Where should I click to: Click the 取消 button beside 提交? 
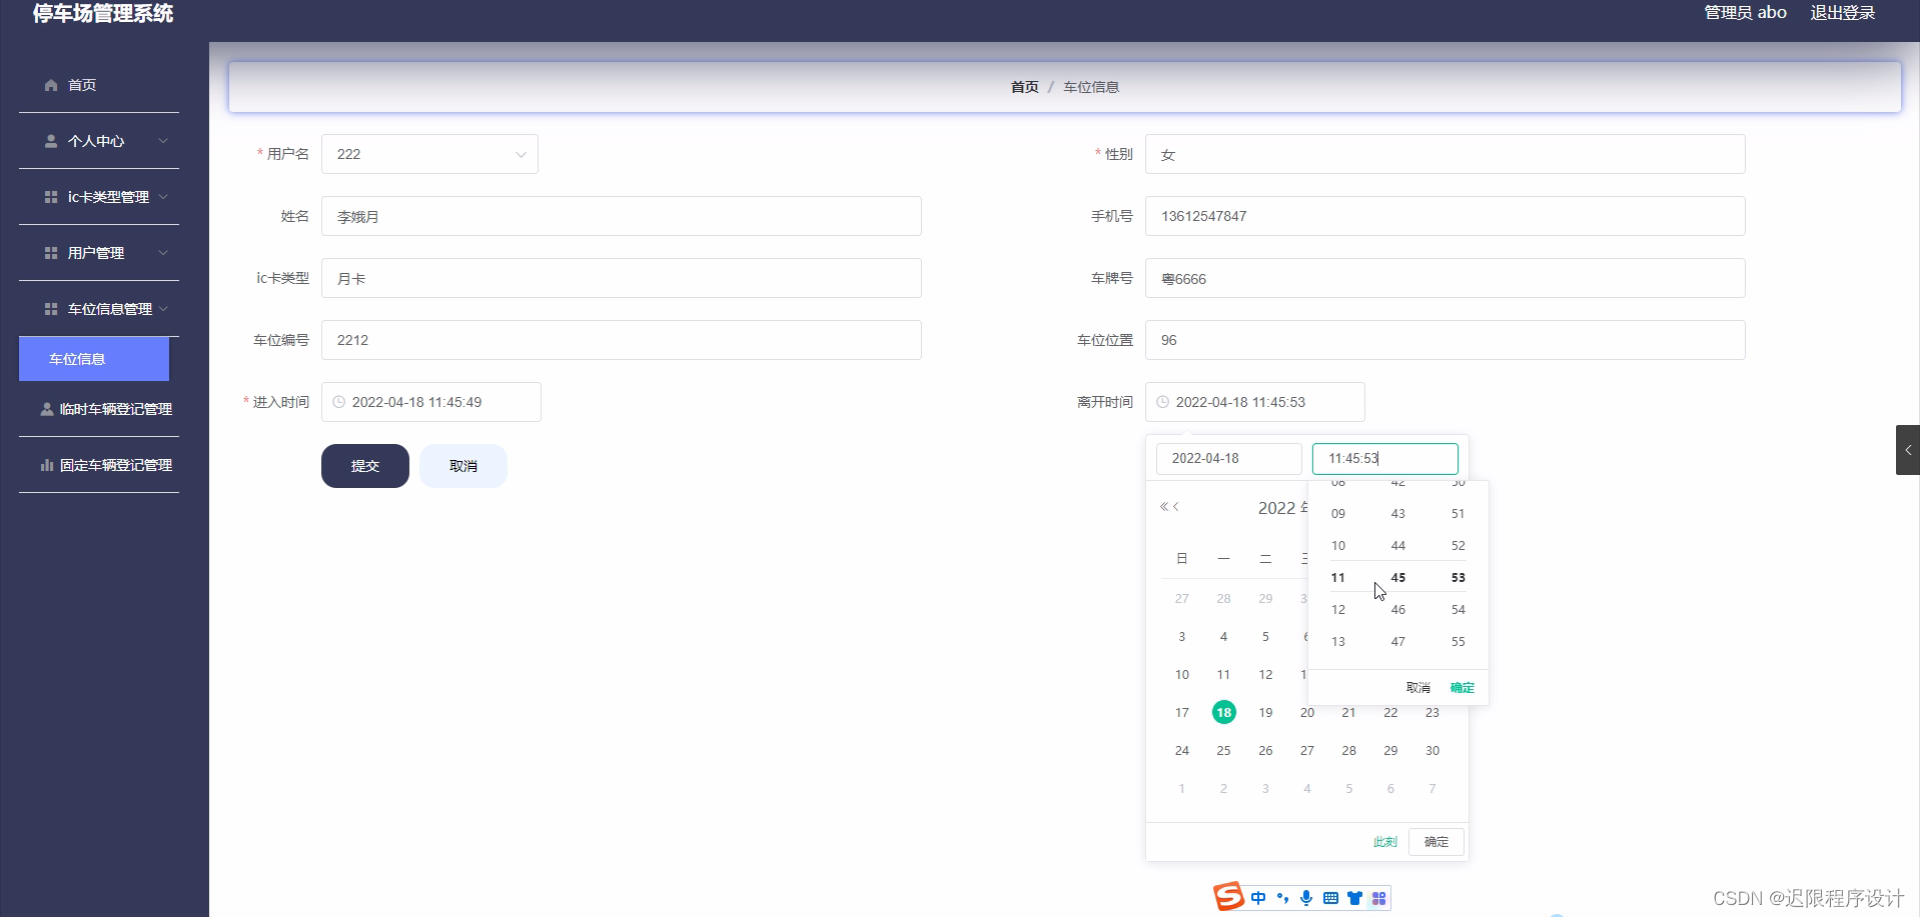463,466
